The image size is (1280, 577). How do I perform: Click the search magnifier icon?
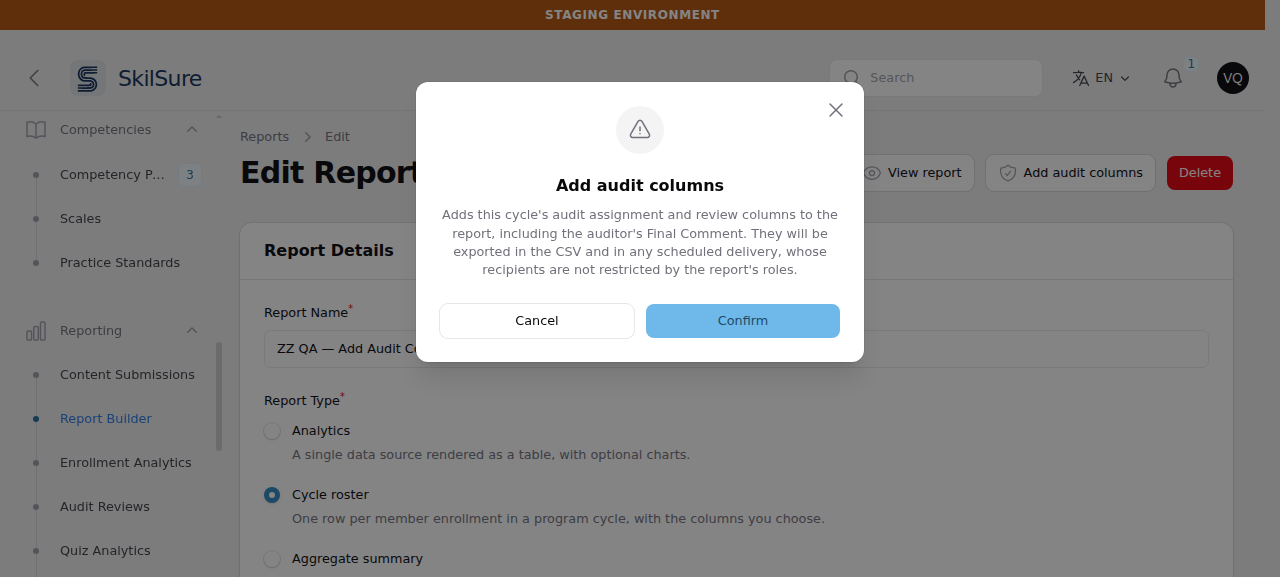(852, 78)
